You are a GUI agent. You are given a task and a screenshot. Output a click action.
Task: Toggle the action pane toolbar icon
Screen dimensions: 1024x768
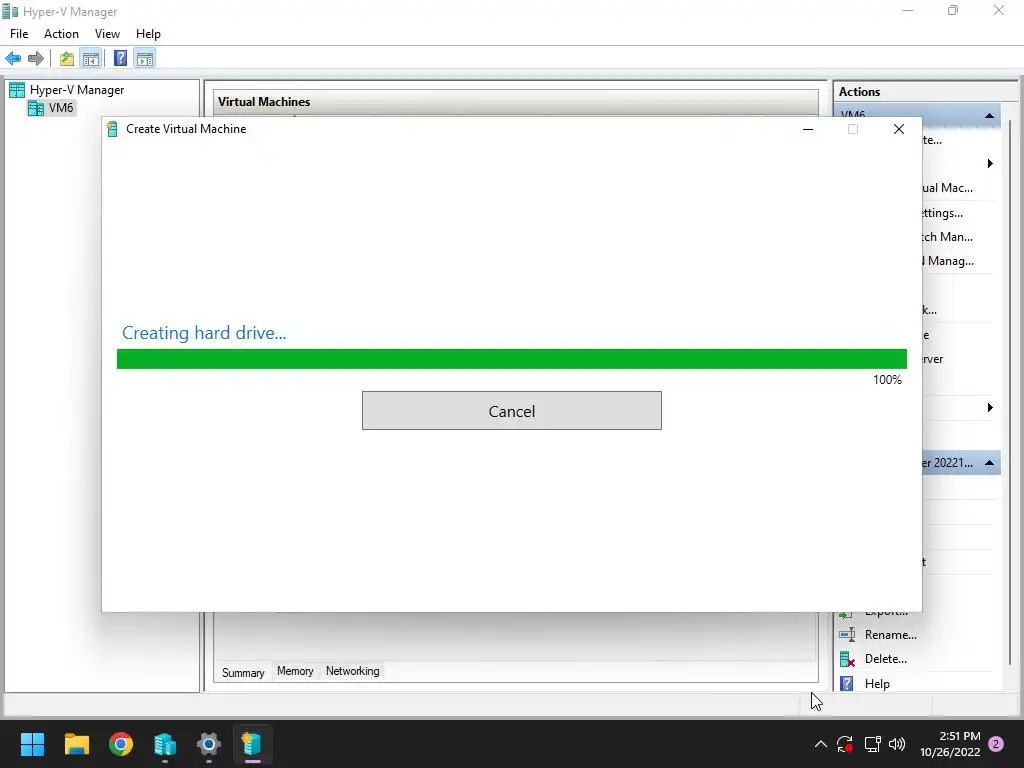tap(145, 59)
